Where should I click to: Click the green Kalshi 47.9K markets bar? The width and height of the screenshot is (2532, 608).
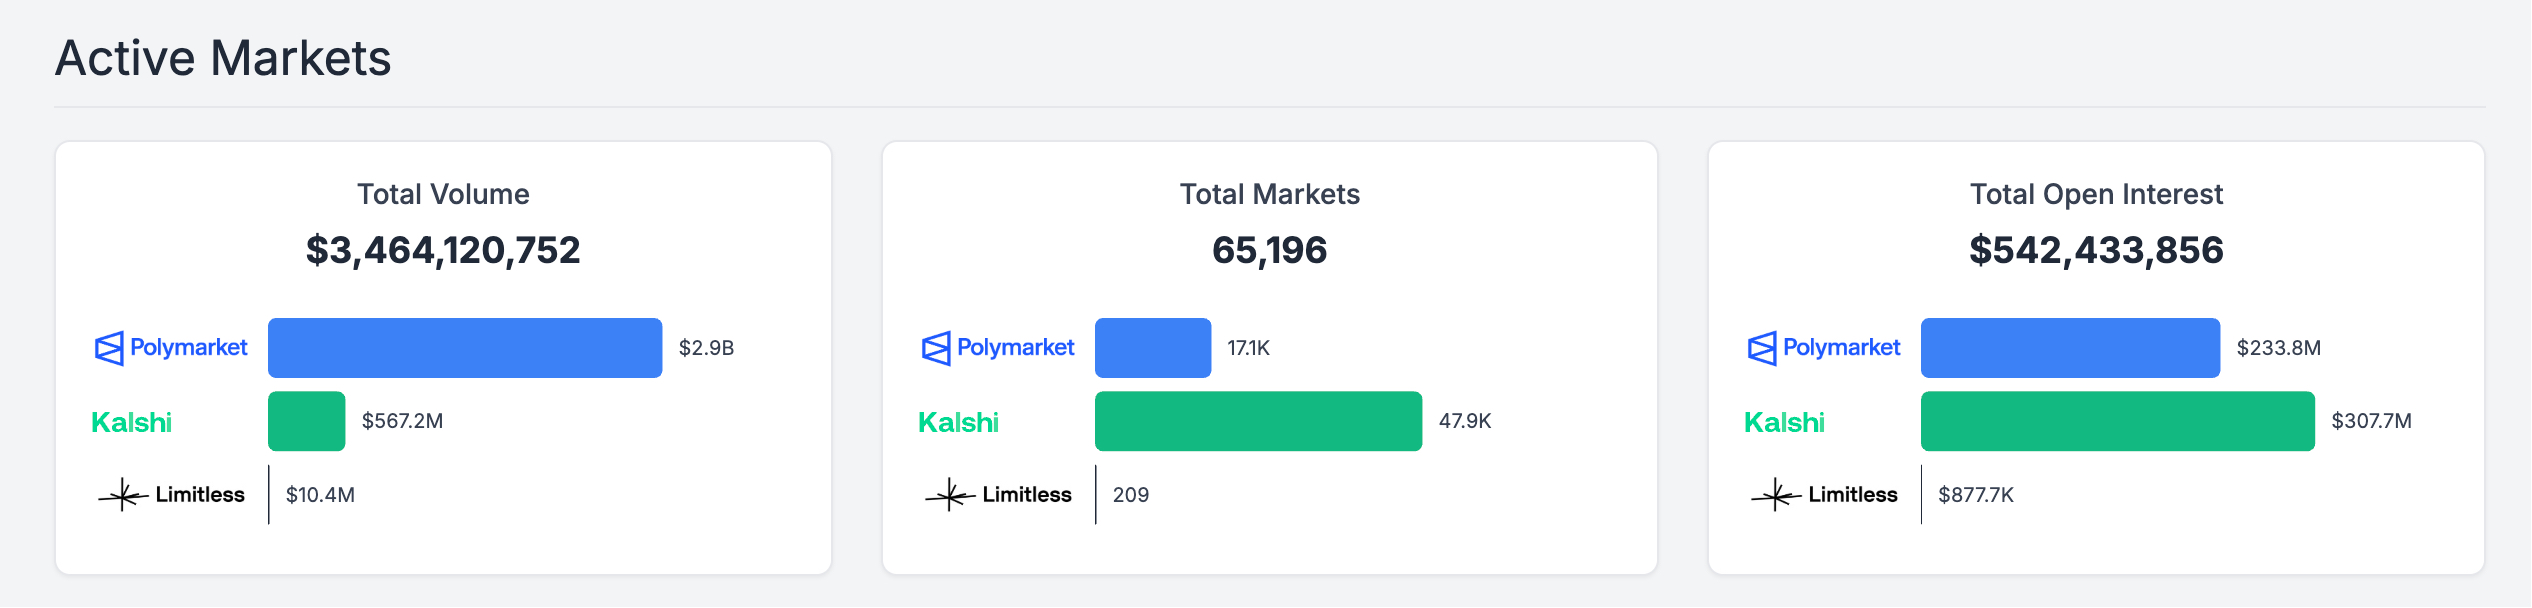(1258, 421)
